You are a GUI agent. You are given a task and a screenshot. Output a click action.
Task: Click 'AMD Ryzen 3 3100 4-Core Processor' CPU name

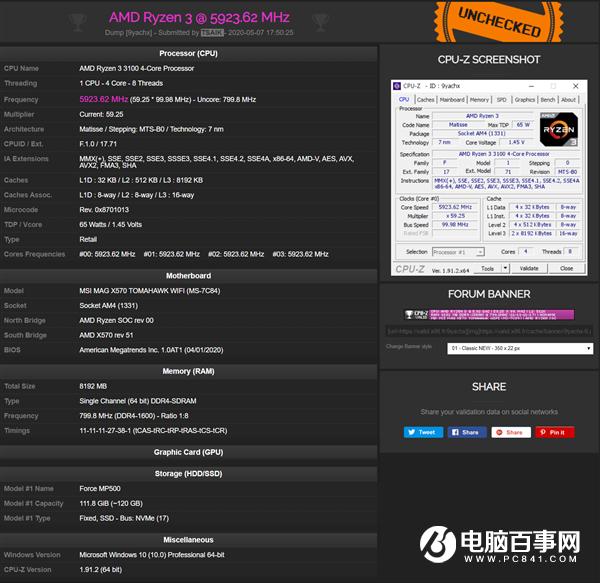(x=137, y=68)
